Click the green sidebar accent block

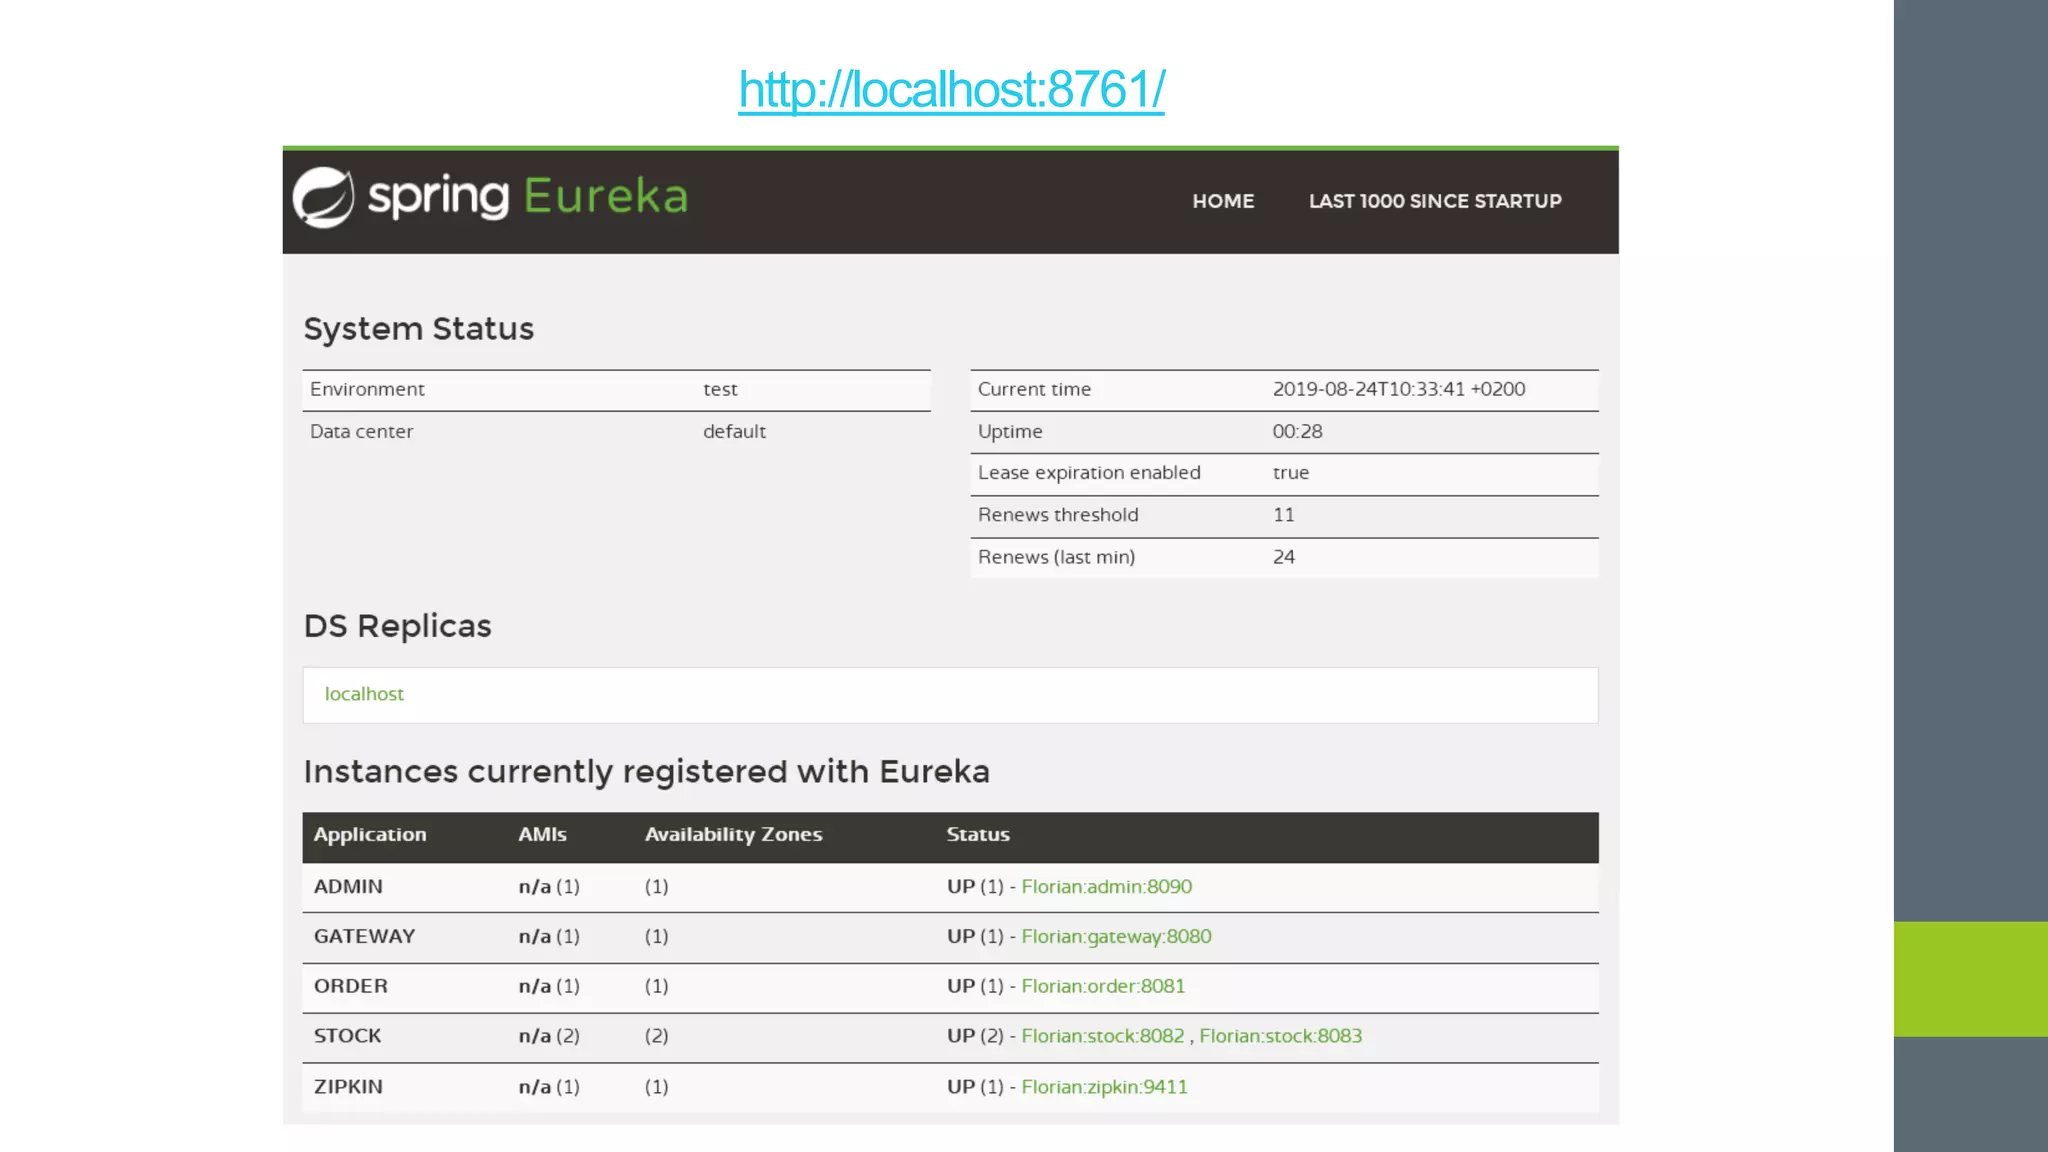1970,978
